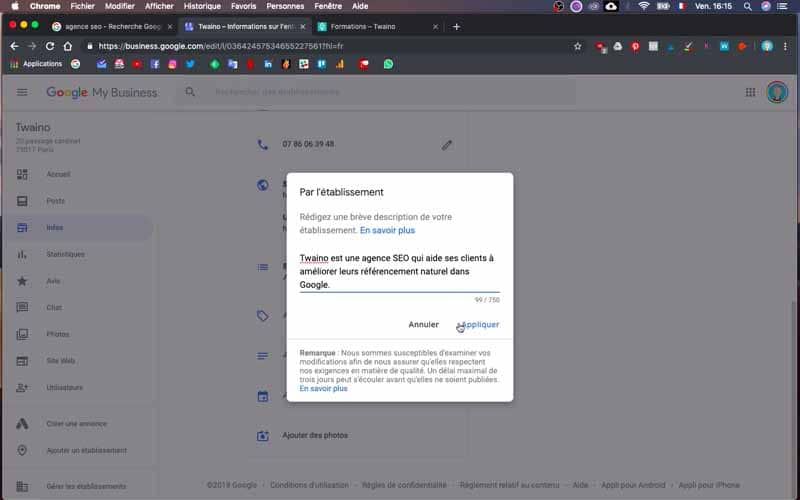The height and width of the screenshot is (500, 800).
Task: Open the Appli pour Android footer link
Action: click(633, 485)
